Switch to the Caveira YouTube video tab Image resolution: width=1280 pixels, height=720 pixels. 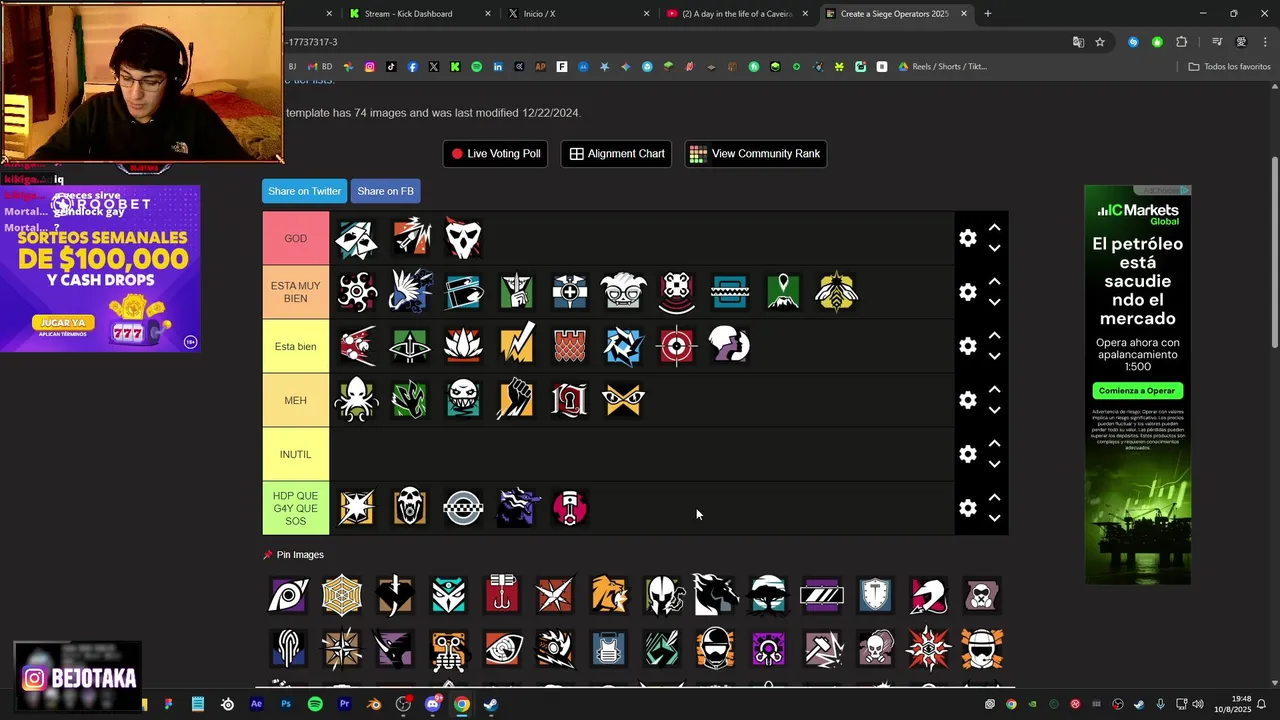coord(738,14)
